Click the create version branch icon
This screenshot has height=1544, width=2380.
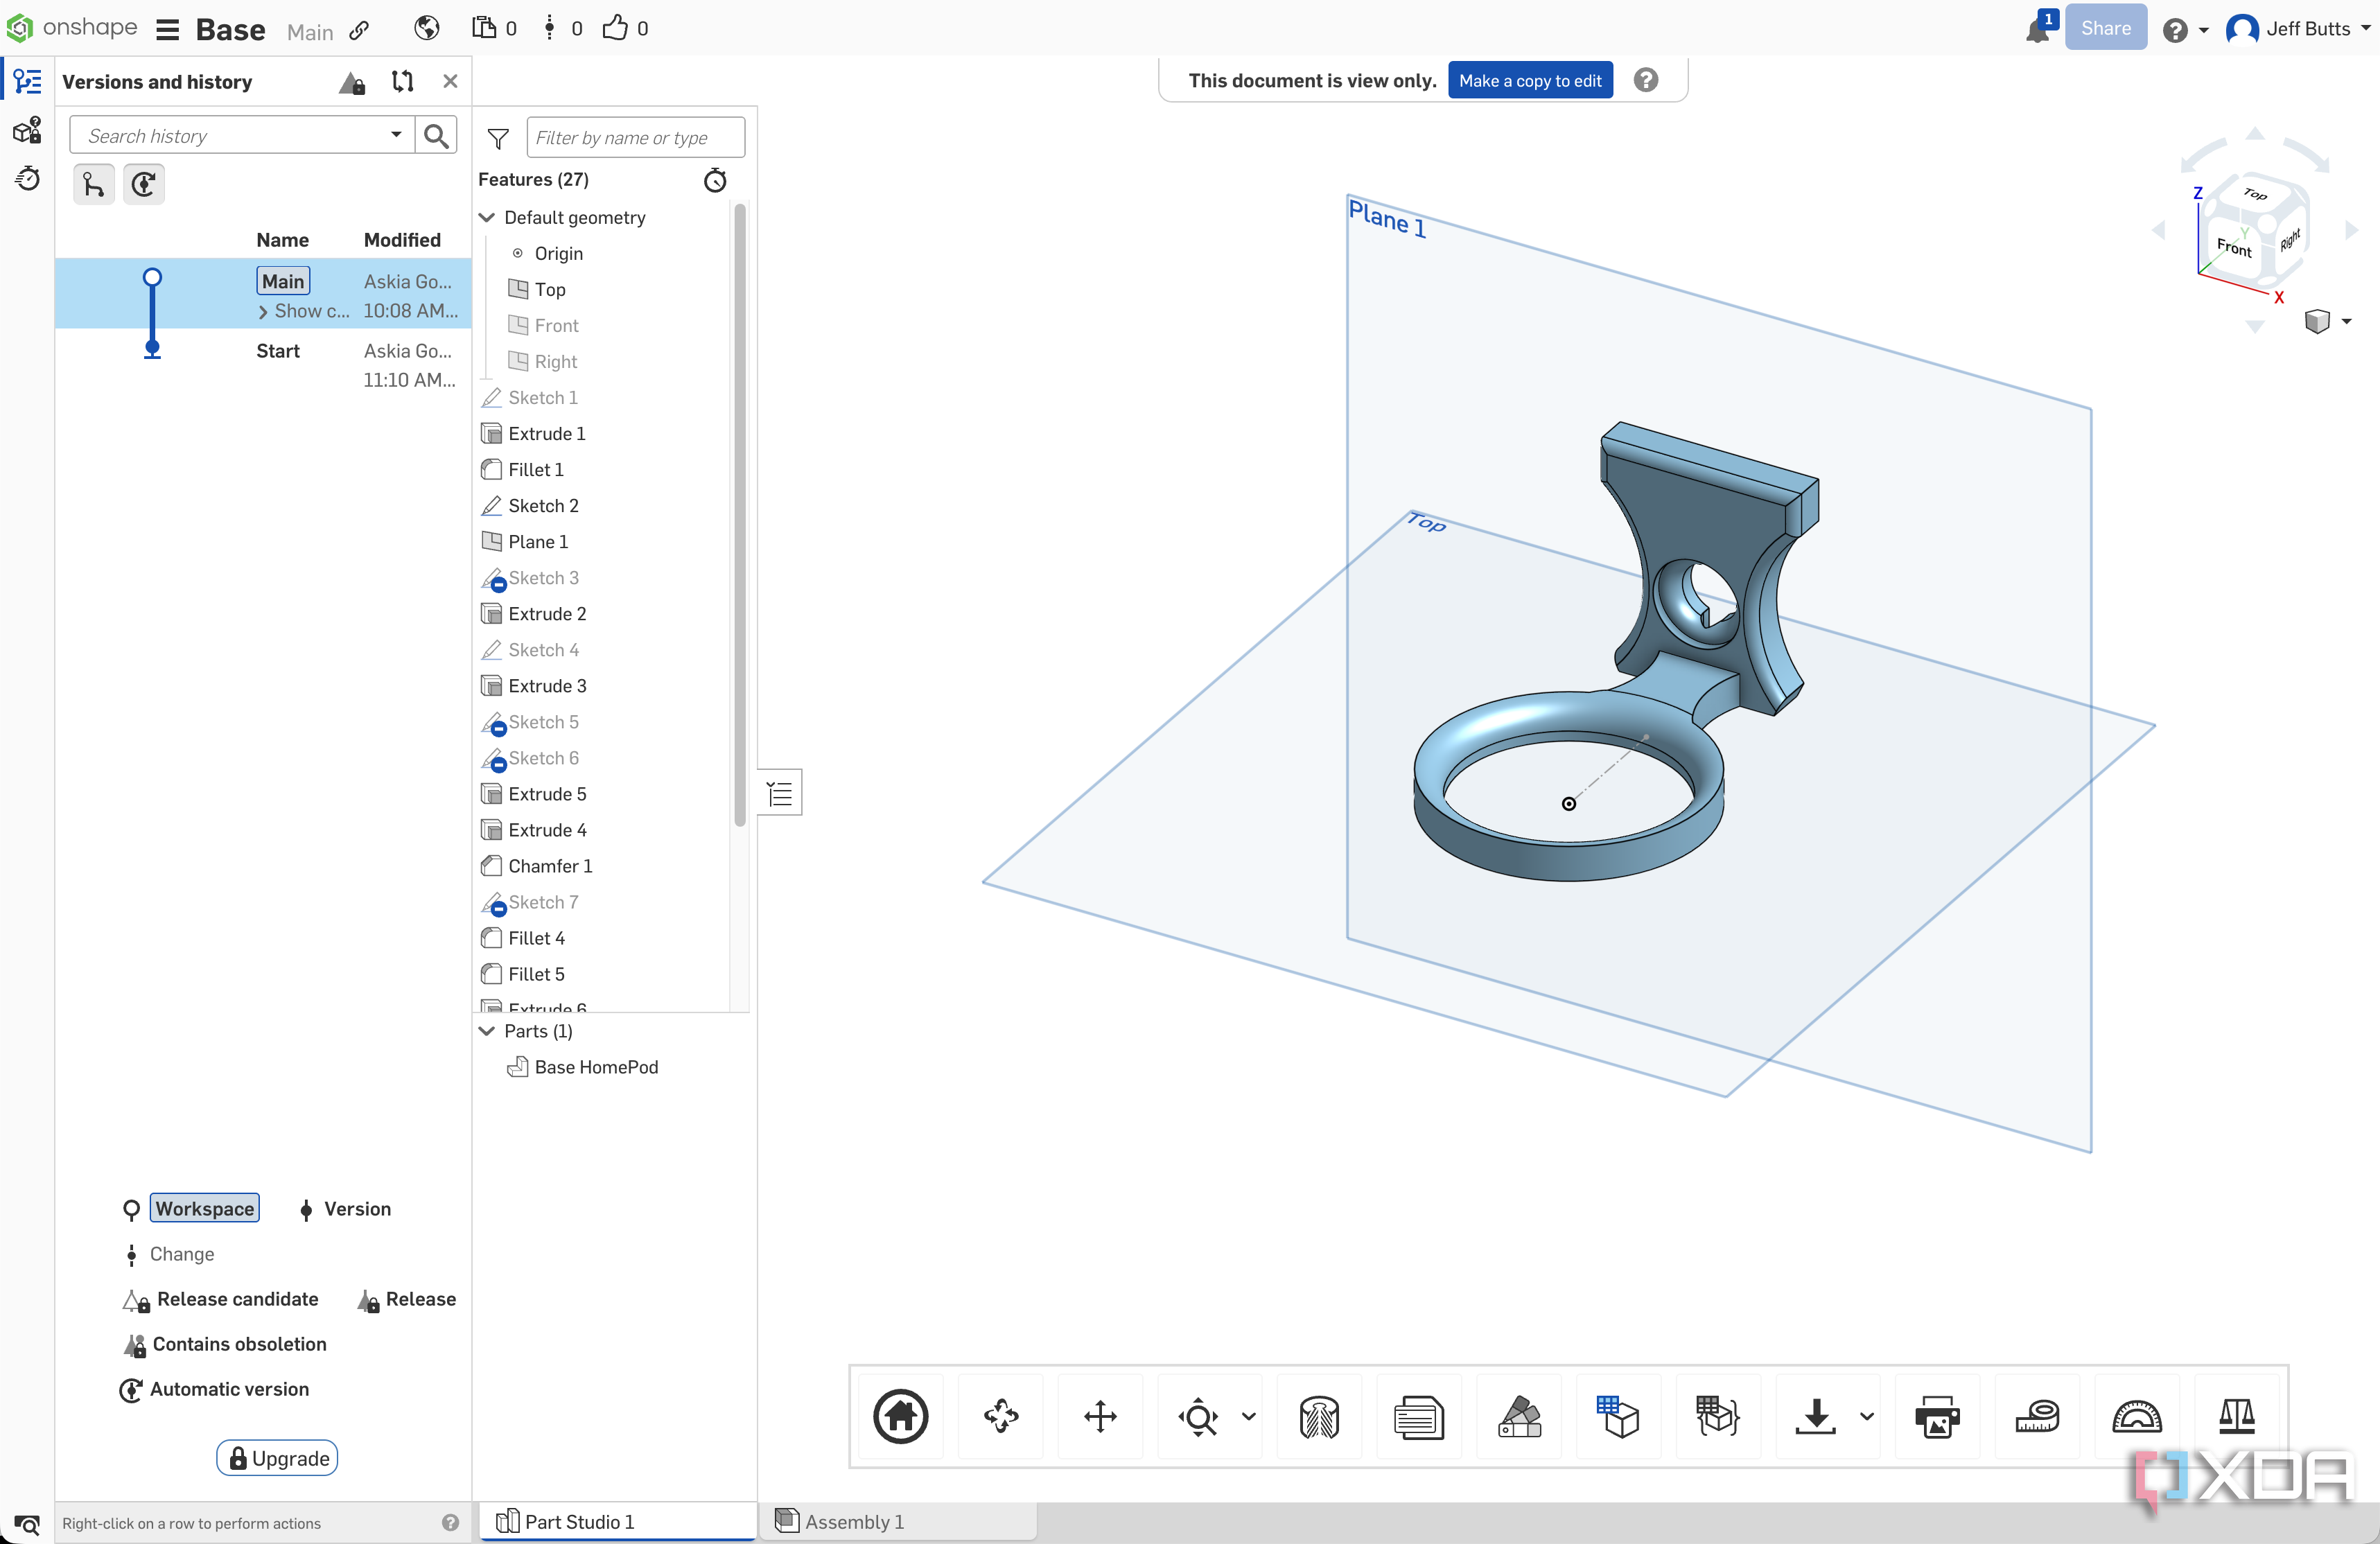pyautogui.click(x=93, y=185)
